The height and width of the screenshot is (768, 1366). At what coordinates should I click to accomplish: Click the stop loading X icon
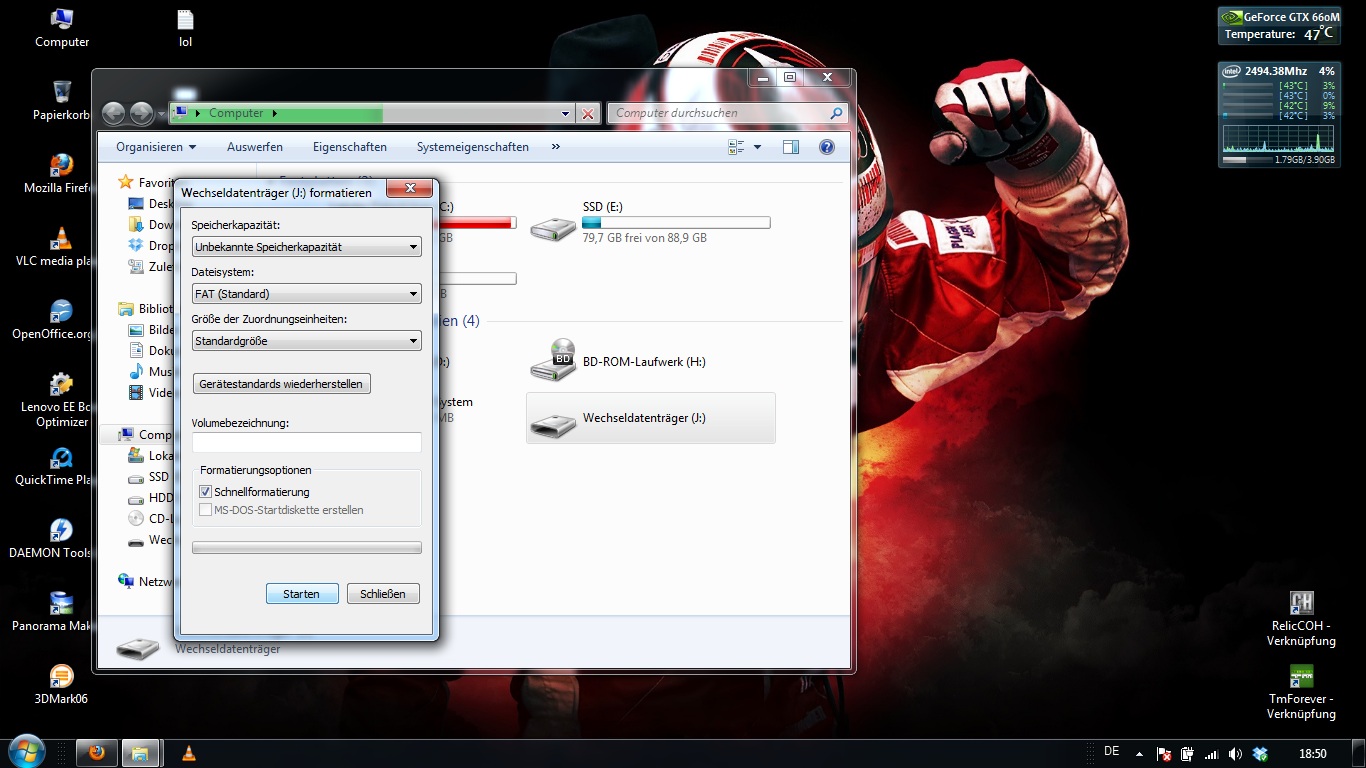588,114
